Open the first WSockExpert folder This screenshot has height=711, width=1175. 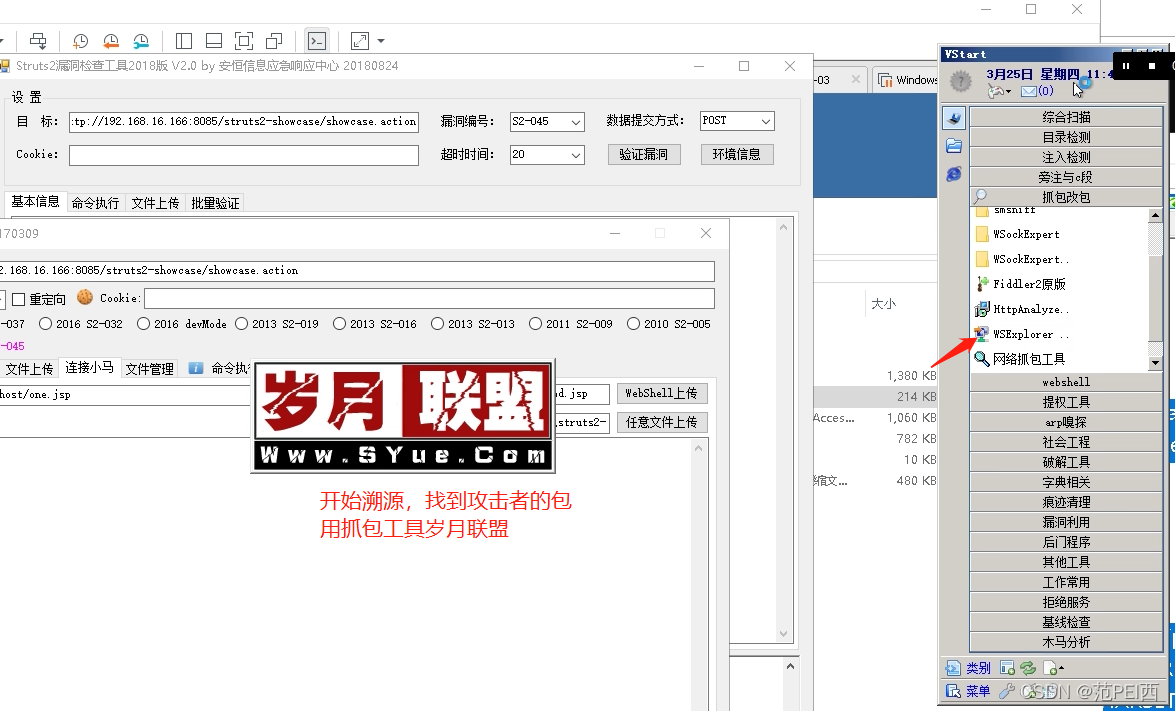pyautogui.click(x=1018, y=234)
